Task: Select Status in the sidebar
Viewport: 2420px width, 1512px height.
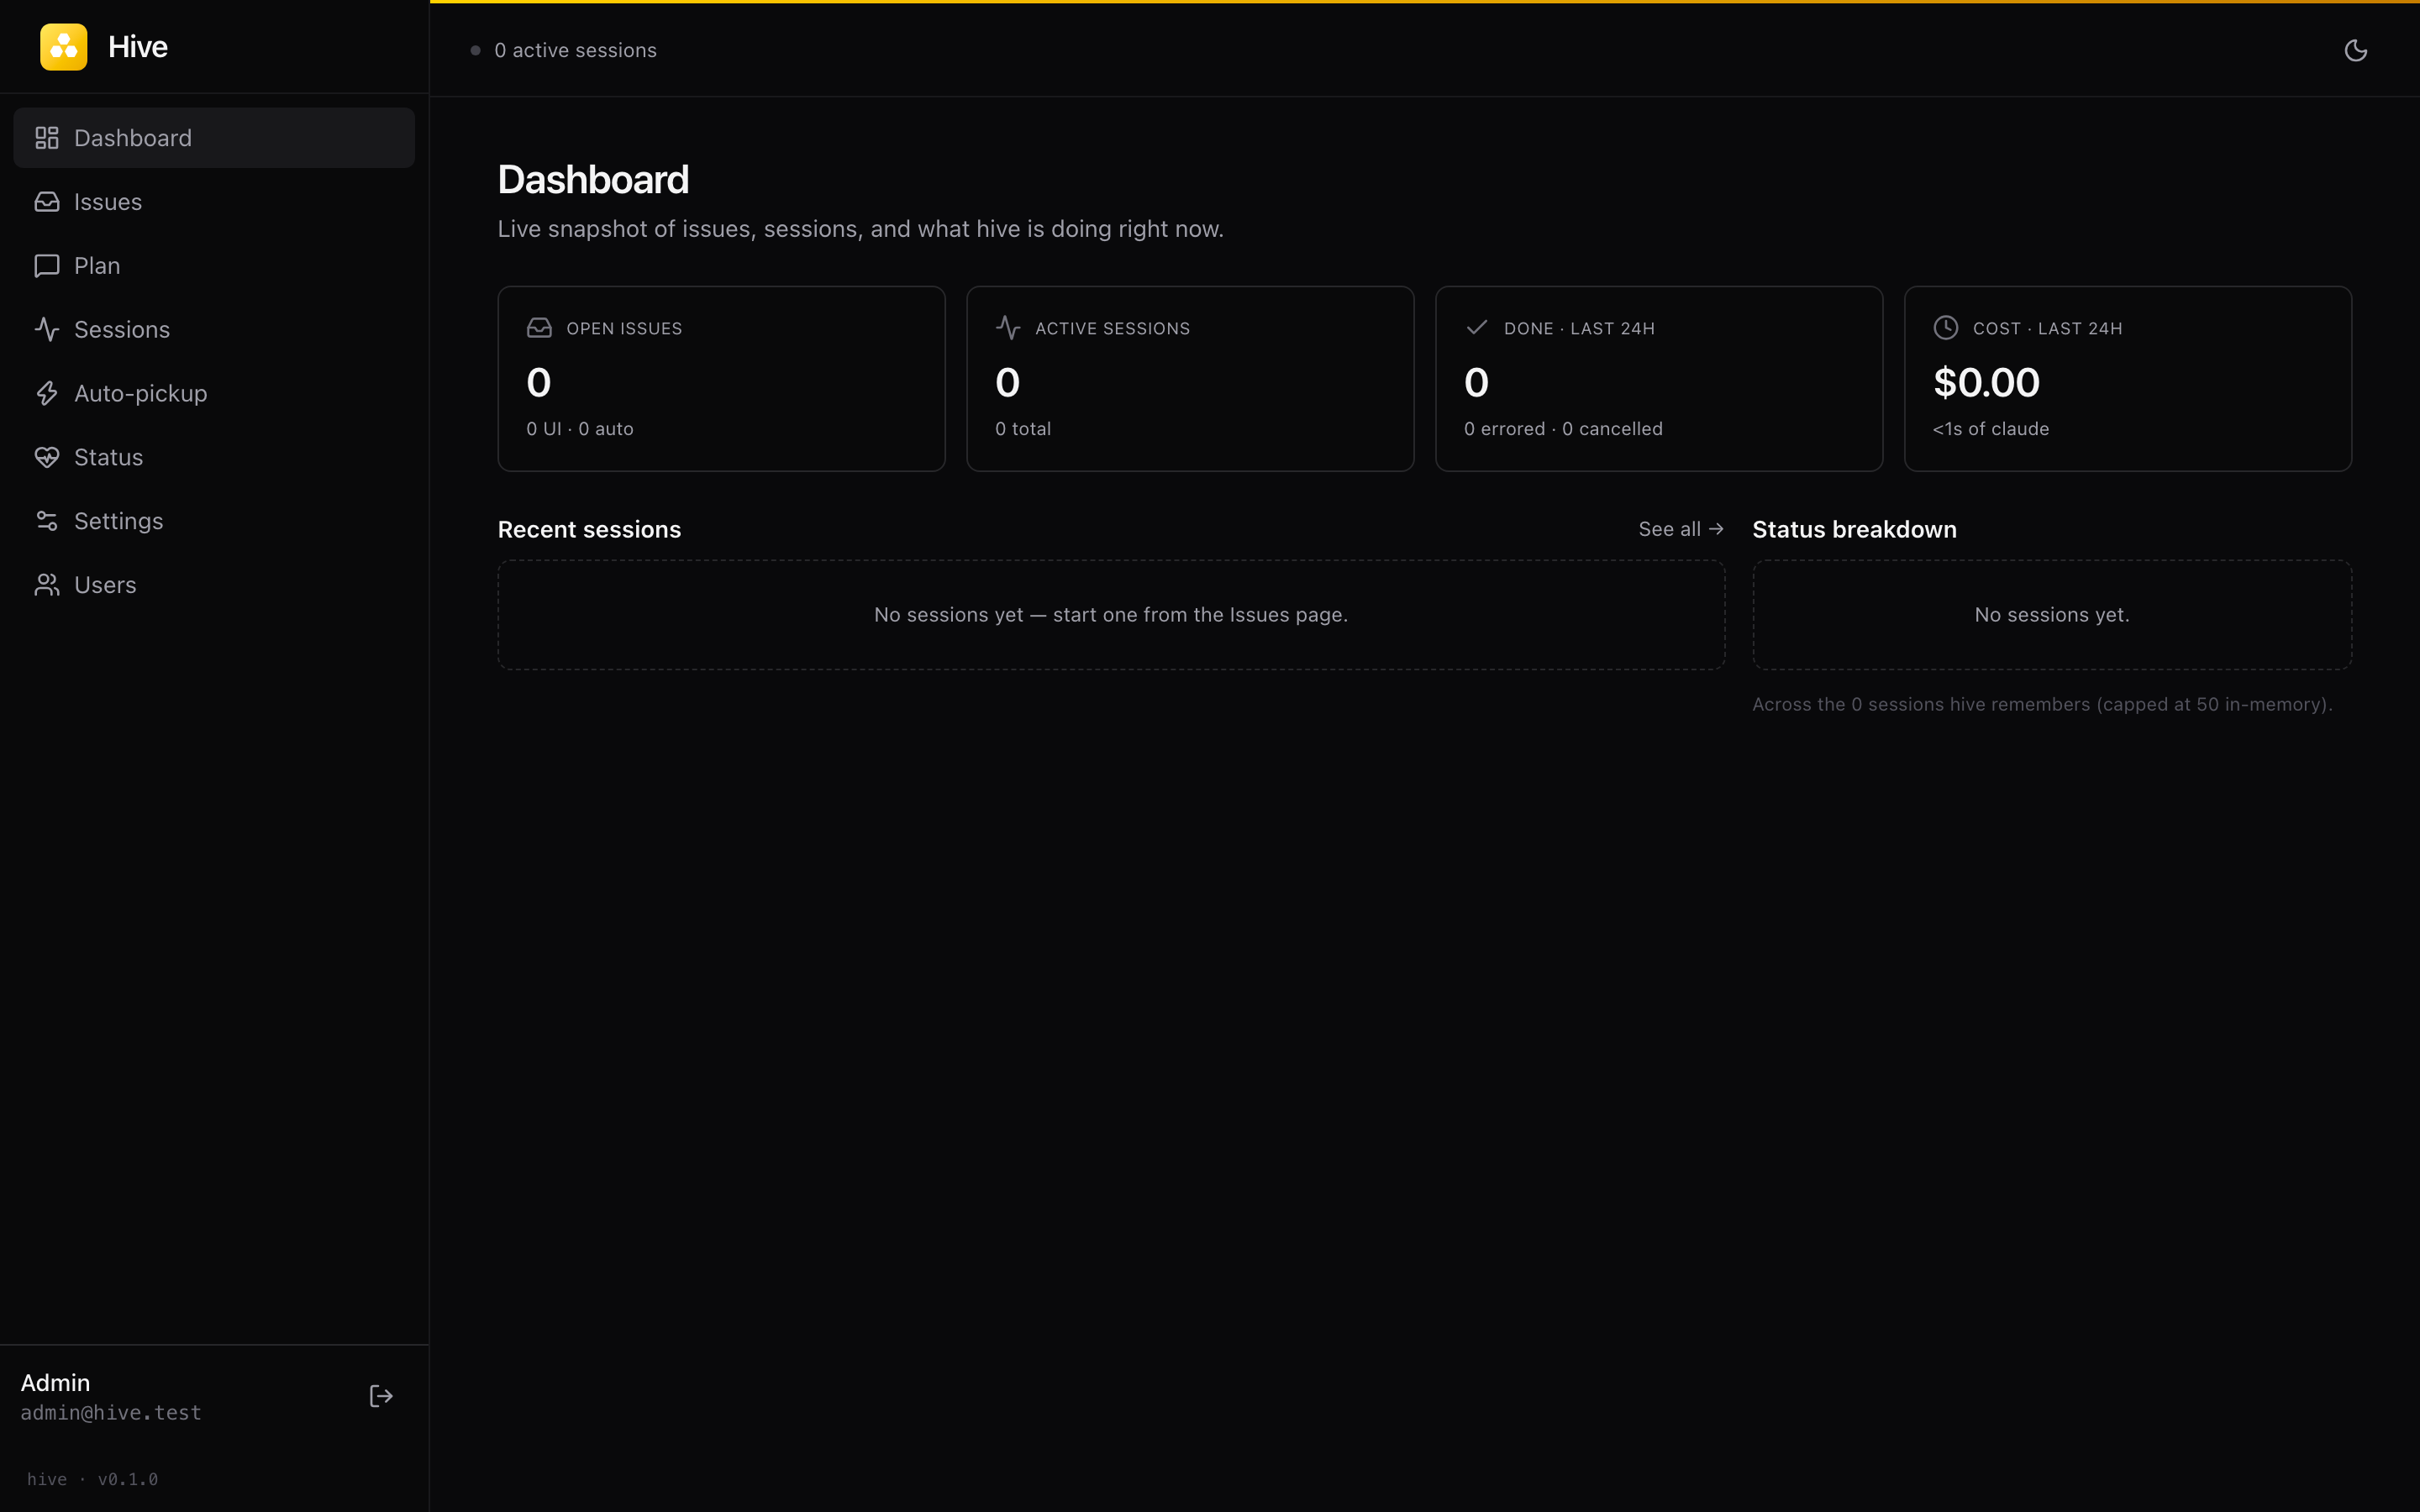Action: [x=214, y=458]
